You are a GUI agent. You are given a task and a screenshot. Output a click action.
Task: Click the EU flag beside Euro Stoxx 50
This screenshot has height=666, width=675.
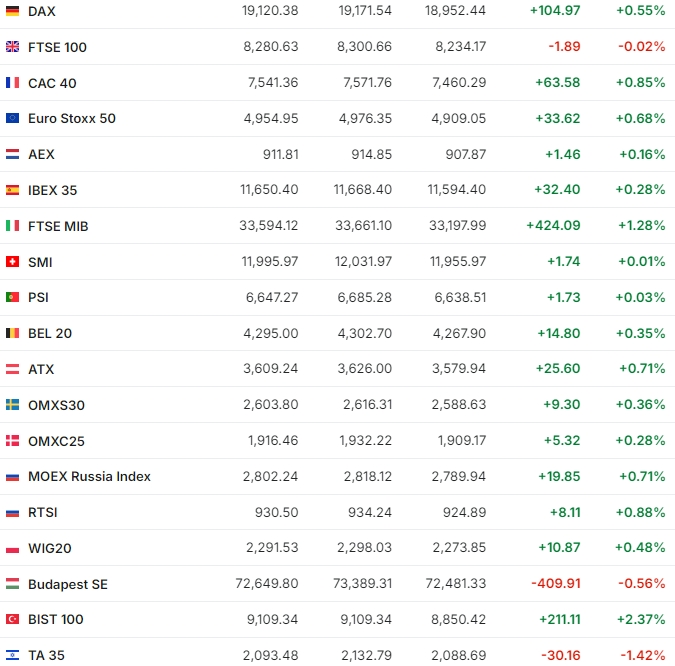(x=12, y=119)
